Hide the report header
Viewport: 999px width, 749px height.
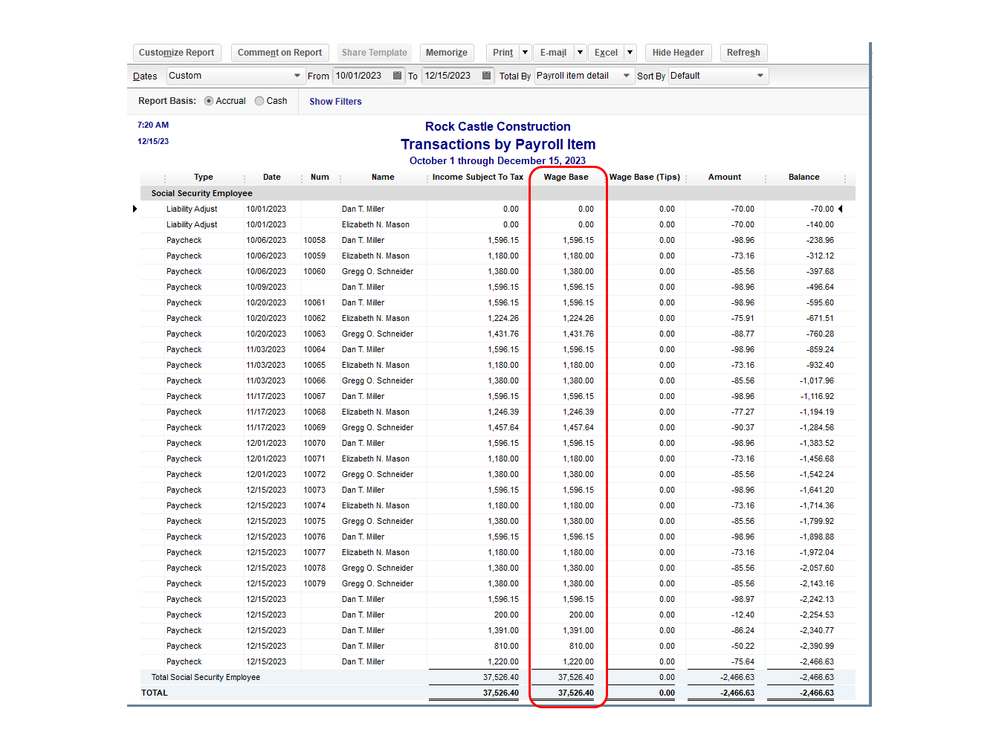point(677,52)
